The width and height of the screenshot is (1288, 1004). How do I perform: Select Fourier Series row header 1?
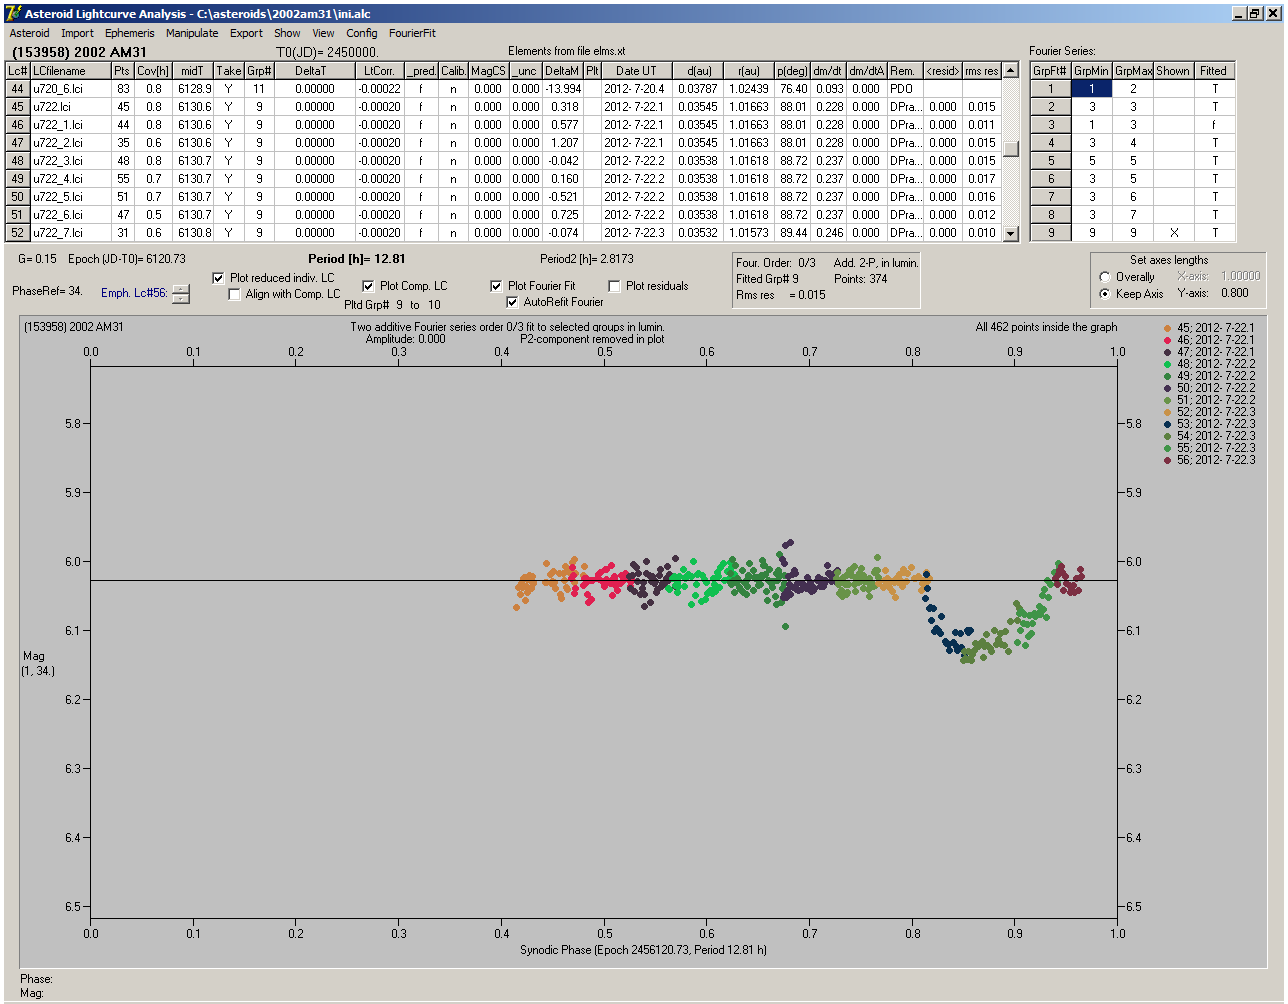point(1051,89)
